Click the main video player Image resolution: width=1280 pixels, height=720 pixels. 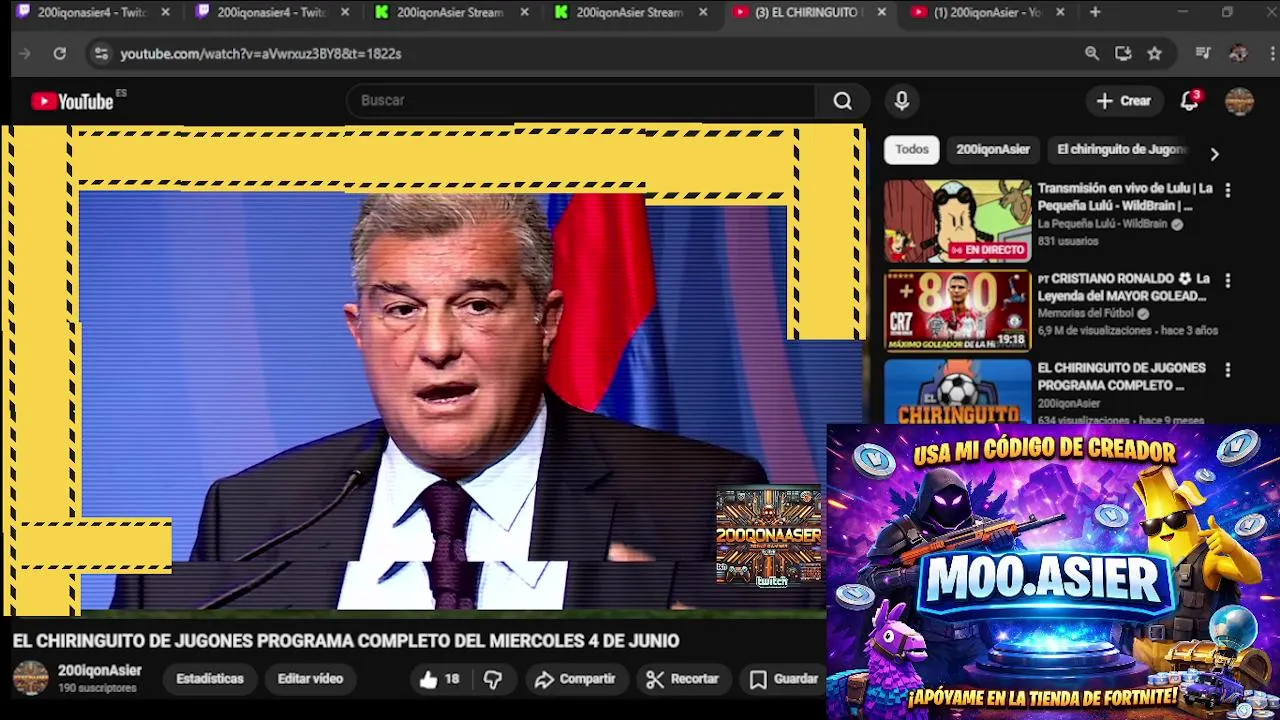pyautogui.click(x=432, y=368)
